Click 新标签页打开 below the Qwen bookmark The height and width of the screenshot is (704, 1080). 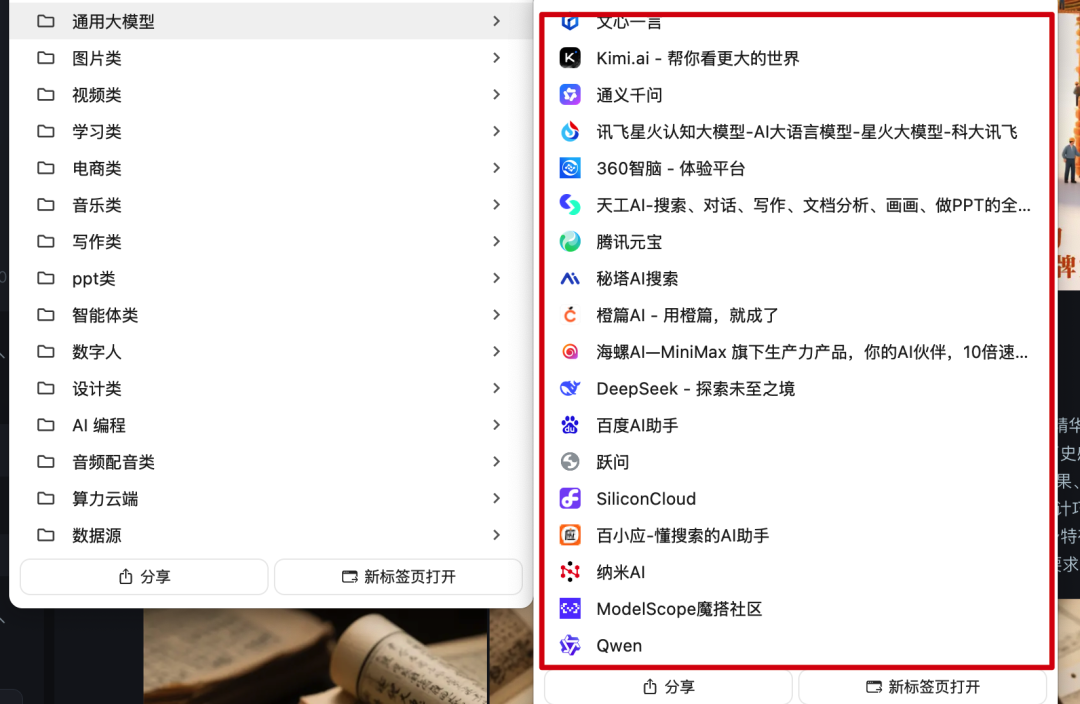click(922, 687)
